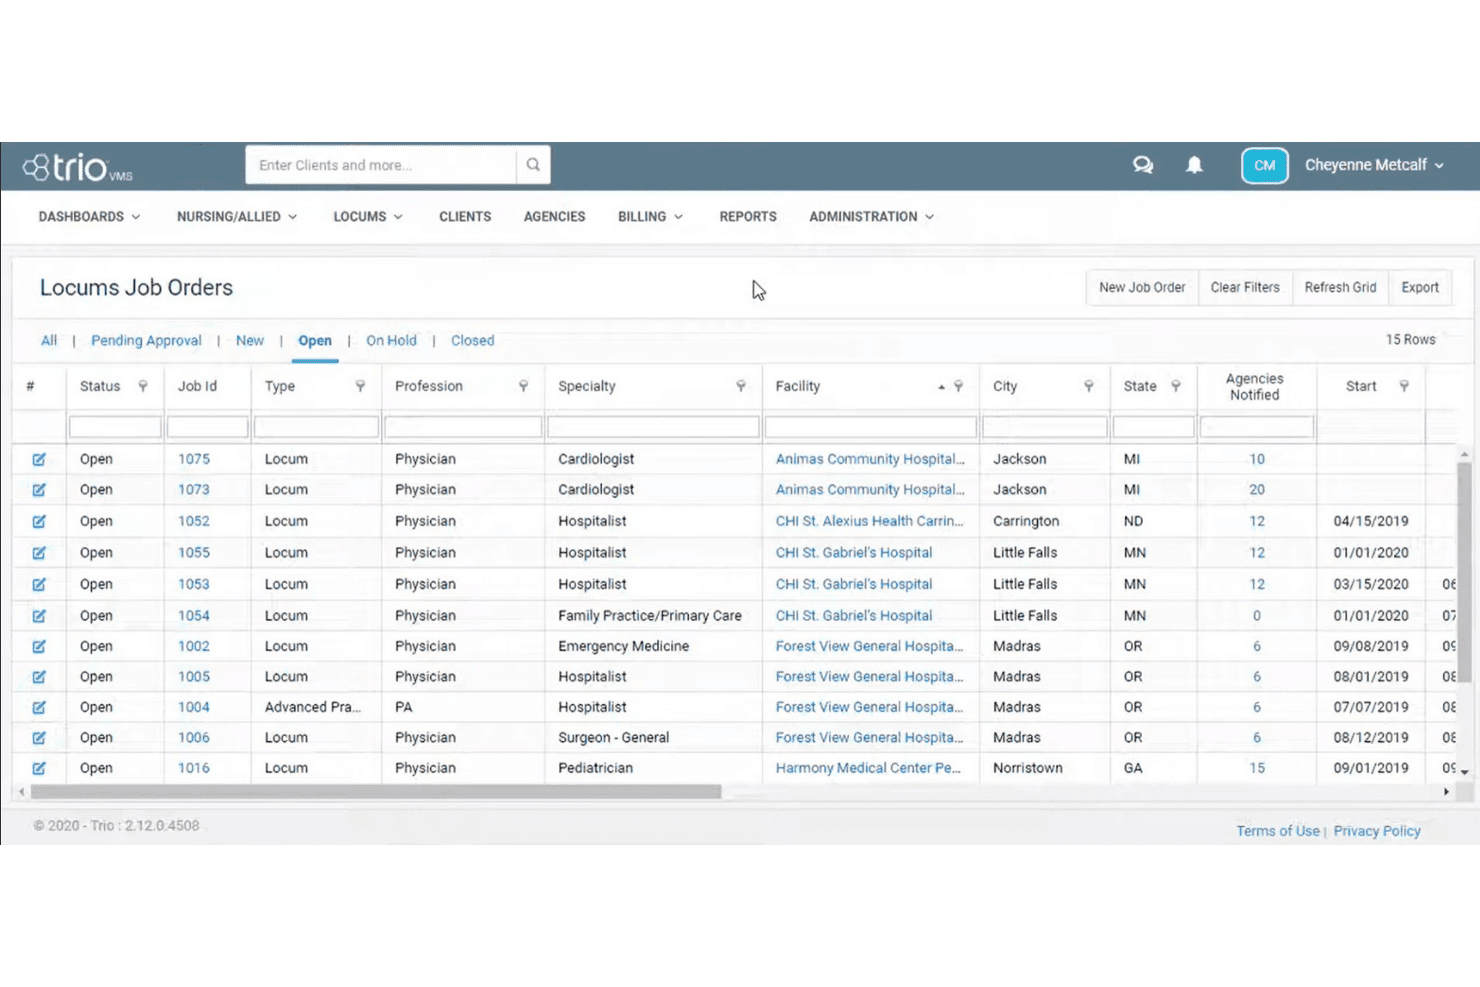Image resolution: width=1480 pixels, height=987 pixels.
Task: Open the chat messages icon
Action: (x=1143, y=165)
